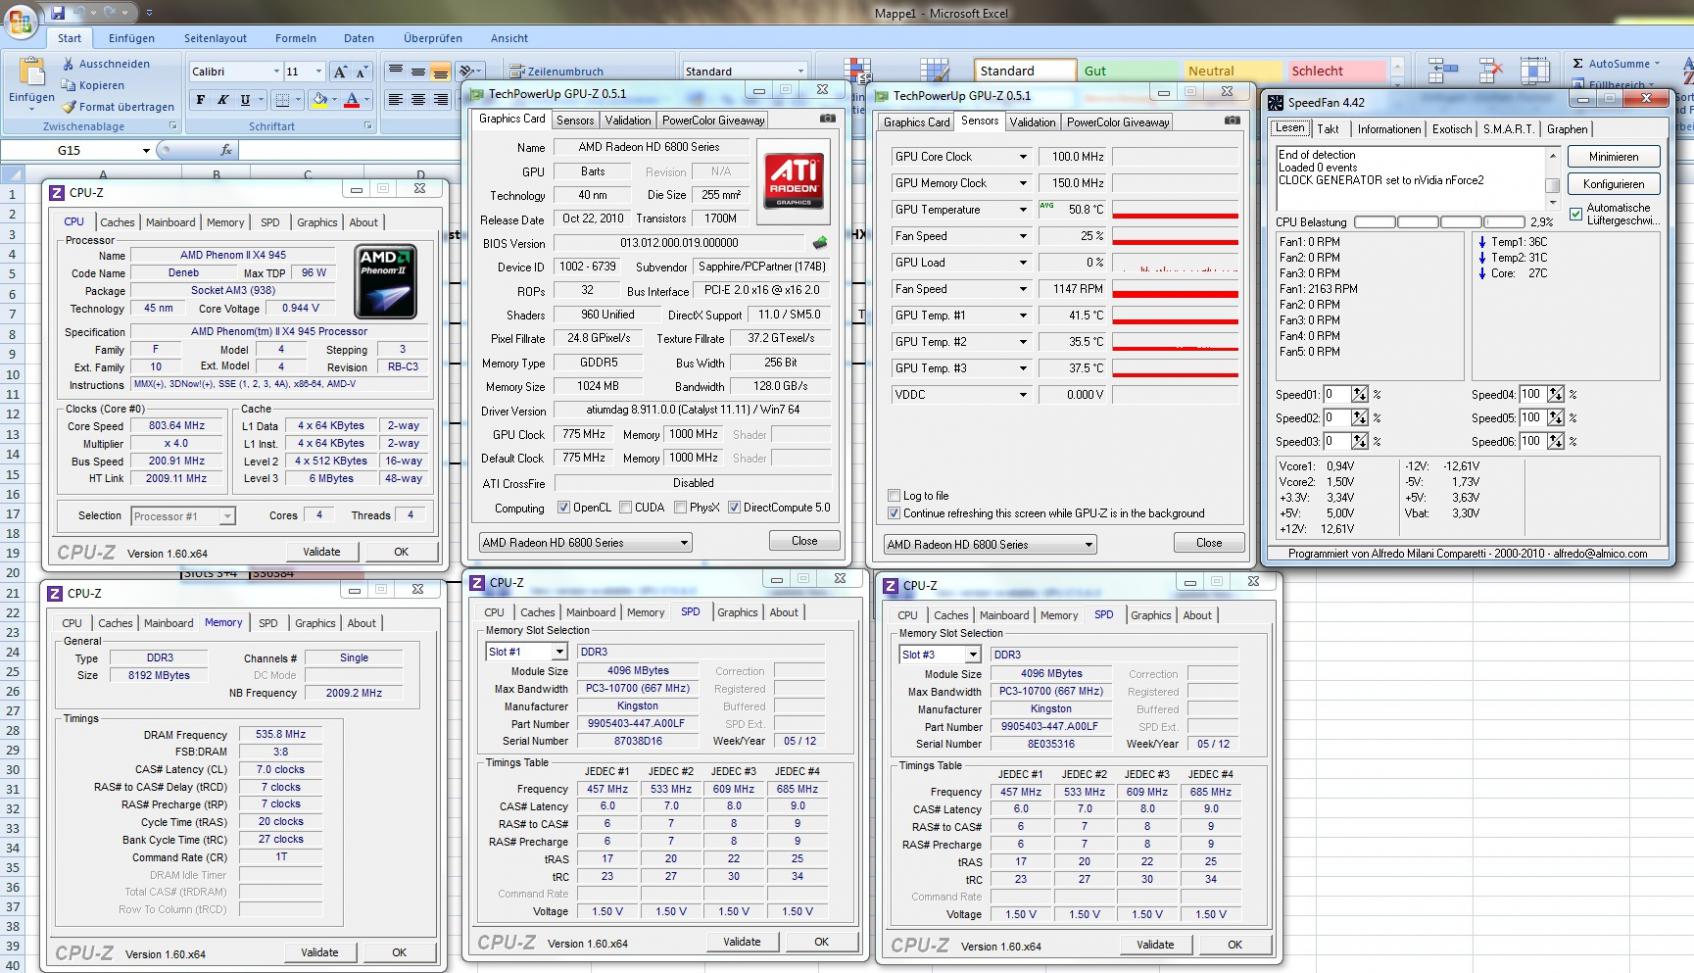Apply font color with the red A icon
Screen dimensions: 1694x973
[351, 100]
